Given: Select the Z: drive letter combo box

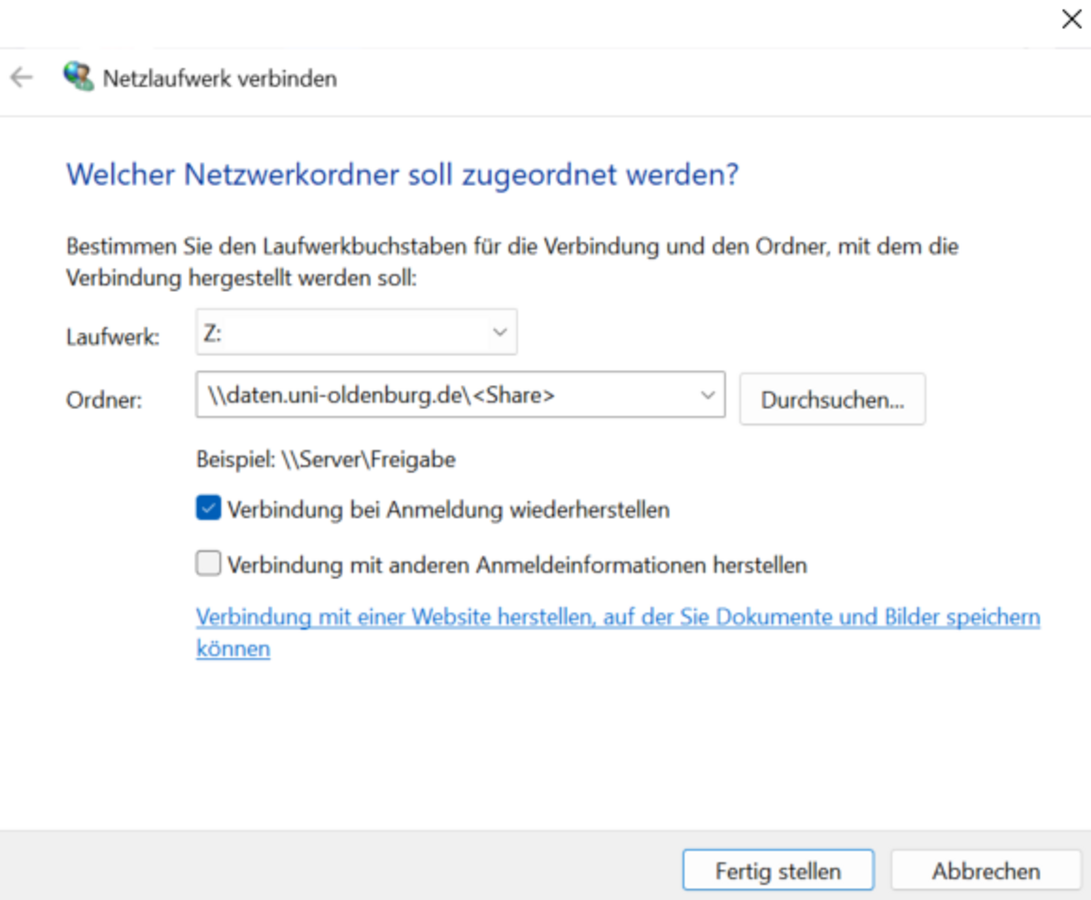Looking at the screenshot, I should (340, 333).
